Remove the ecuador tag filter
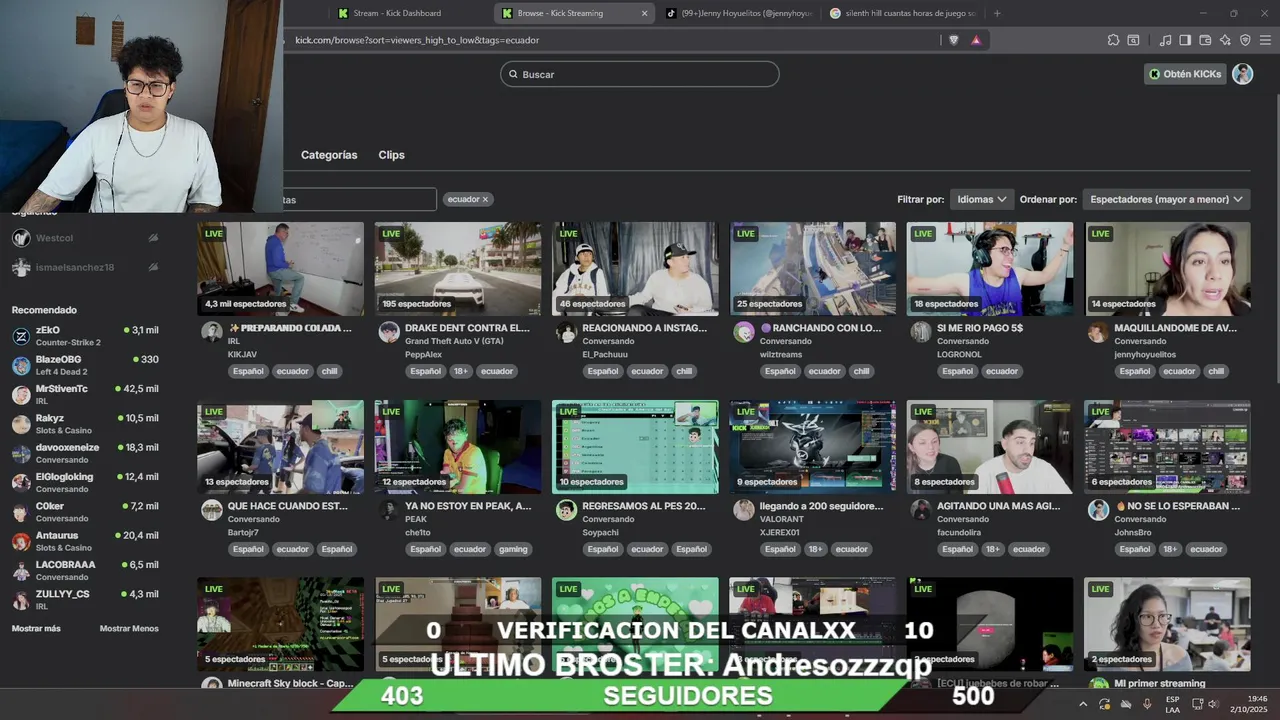 click(485, 199)
